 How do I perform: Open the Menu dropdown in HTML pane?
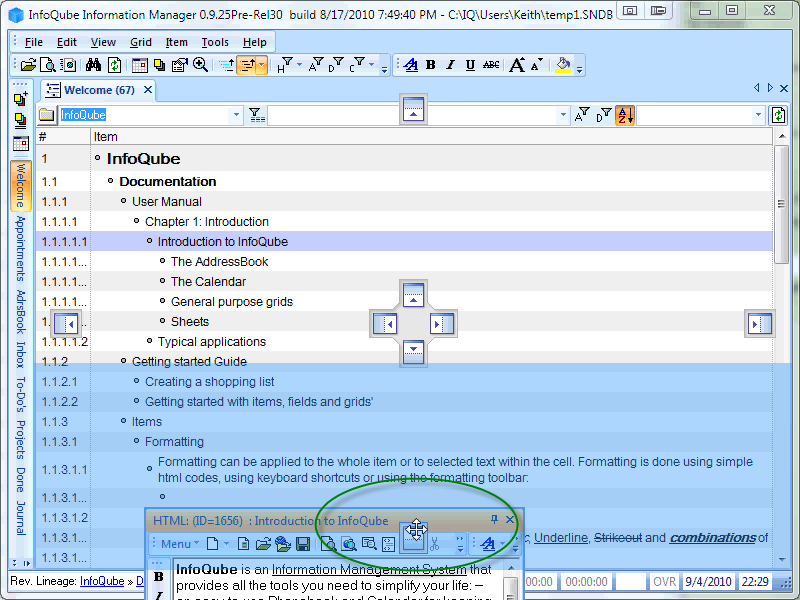[x=180, y=544]
